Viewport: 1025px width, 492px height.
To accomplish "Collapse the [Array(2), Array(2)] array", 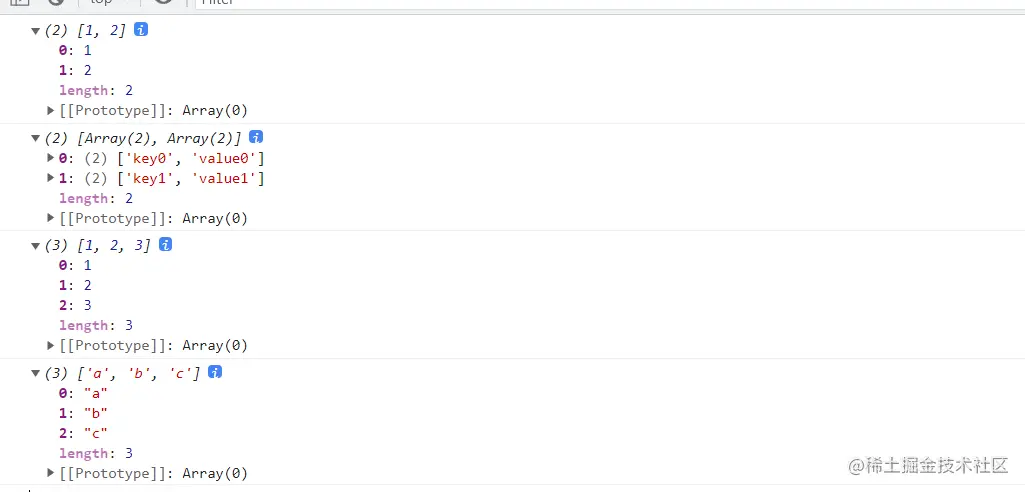I will coord(36,138).
